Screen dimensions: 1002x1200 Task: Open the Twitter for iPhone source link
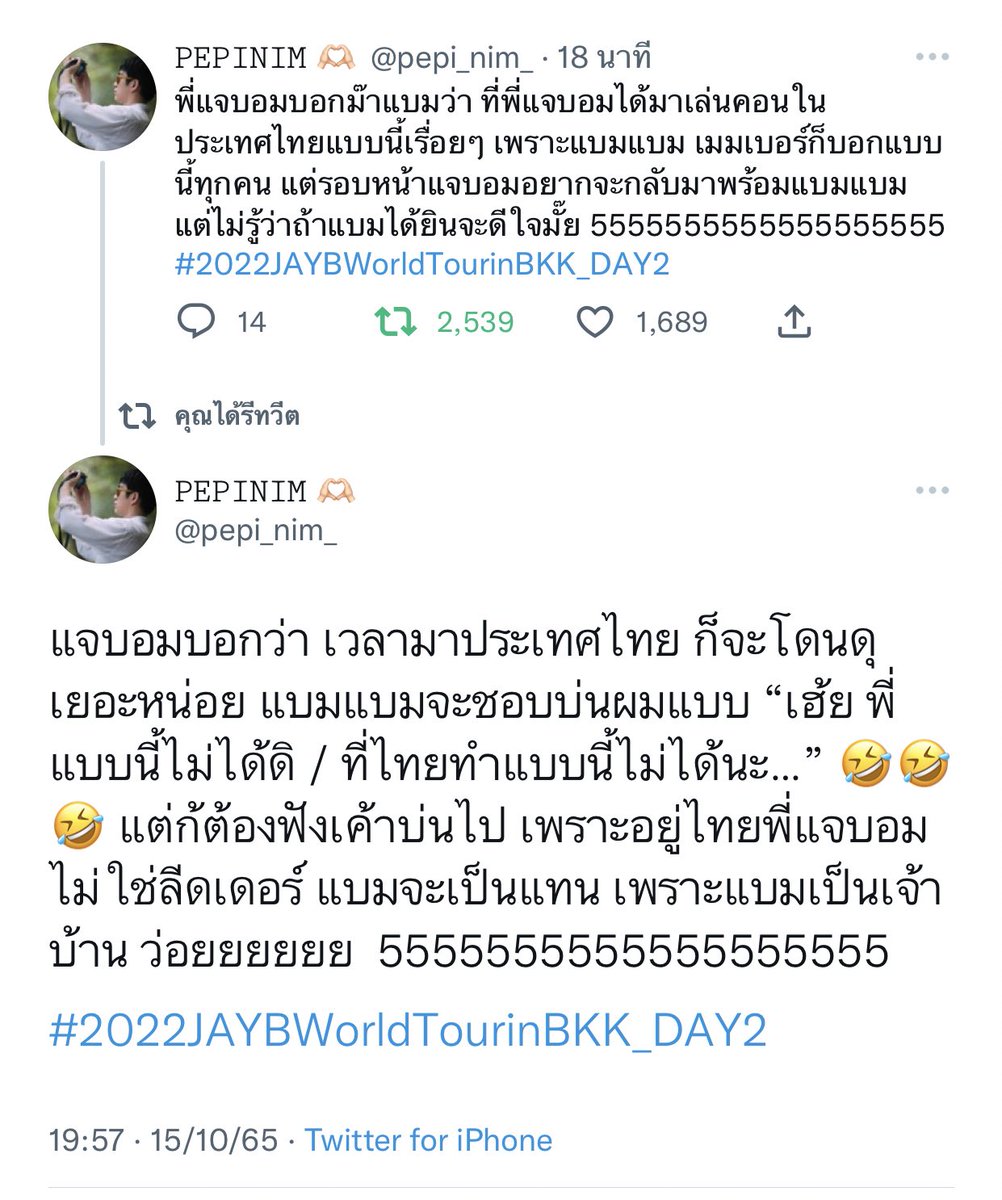coord(428,1140)
